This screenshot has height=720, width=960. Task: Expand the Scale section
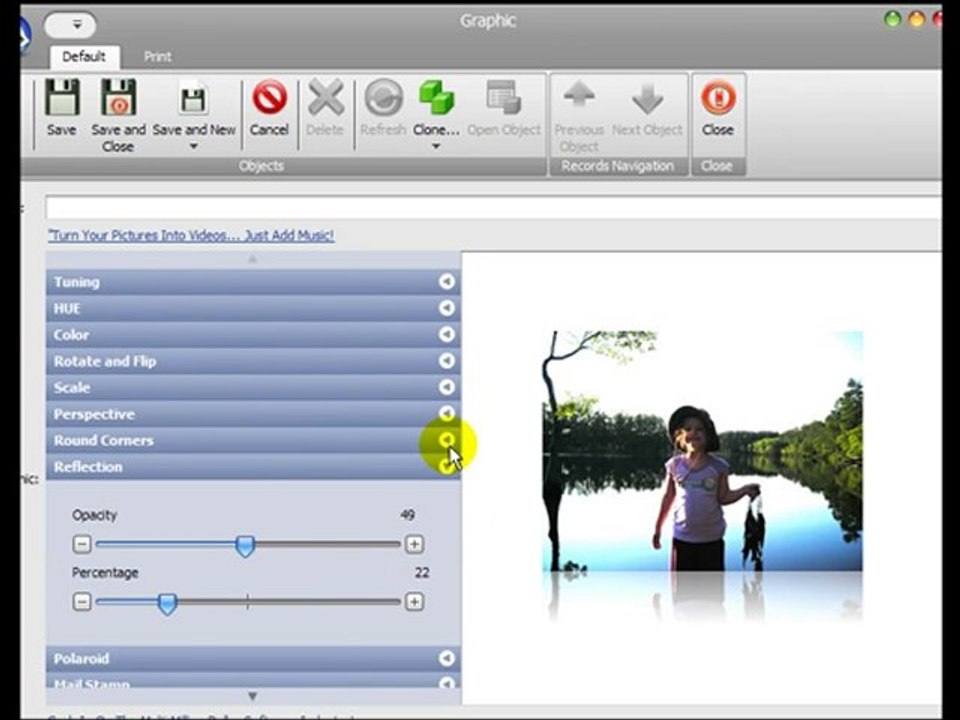pos(447,387)
